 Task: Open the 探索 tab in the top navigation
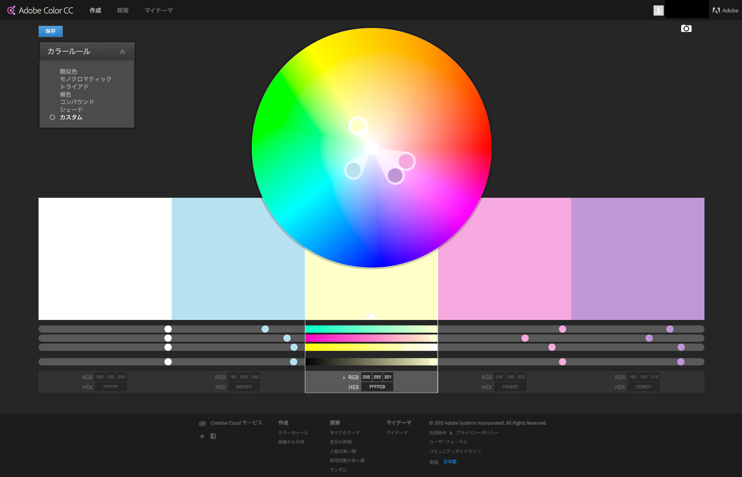click(x=123, y=10)
